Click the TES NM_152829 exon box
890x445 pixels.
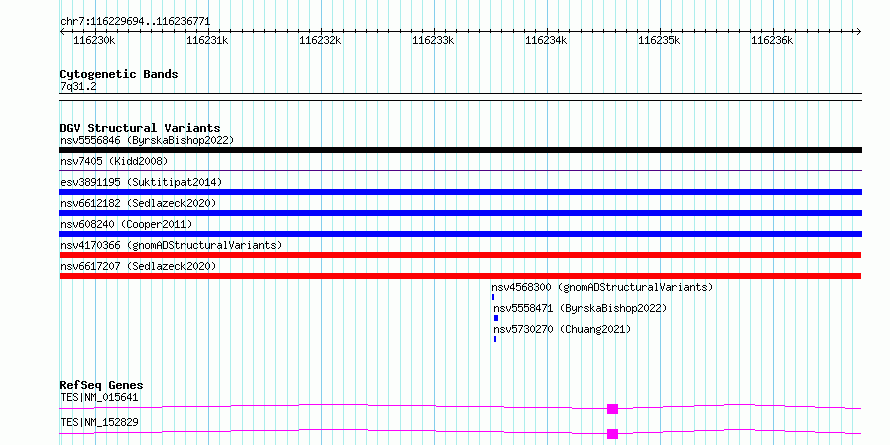click(x=612, y=434)
